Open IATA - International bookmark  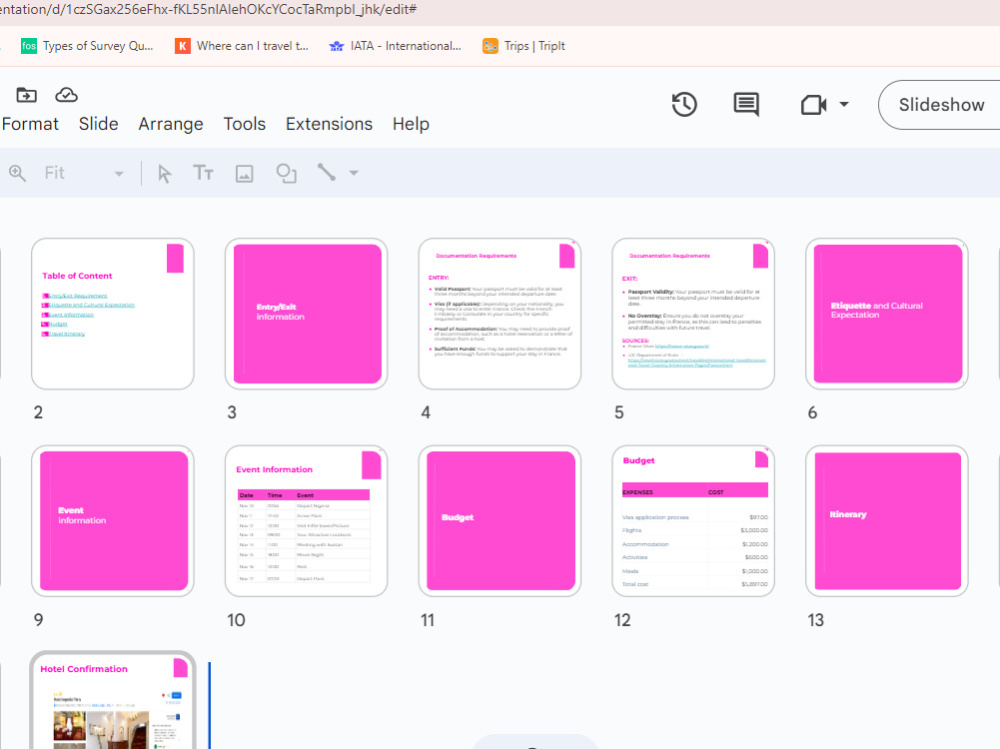point(395,46)
